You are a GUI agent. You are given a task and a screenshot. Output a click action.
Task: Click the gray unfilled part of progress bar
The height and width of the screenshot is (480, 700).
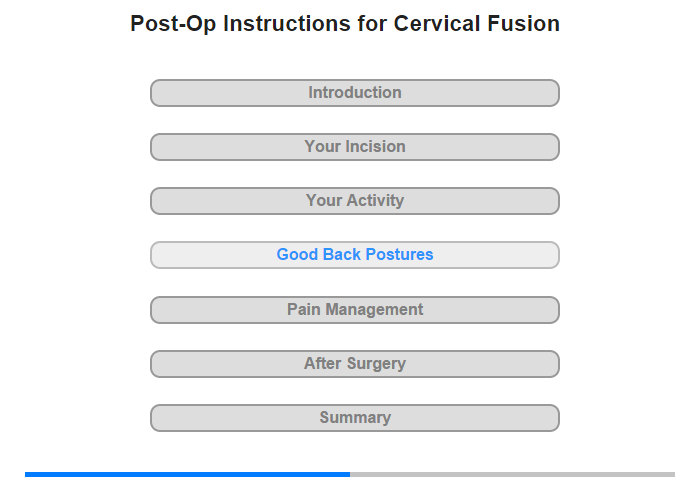tap(512, 474)
